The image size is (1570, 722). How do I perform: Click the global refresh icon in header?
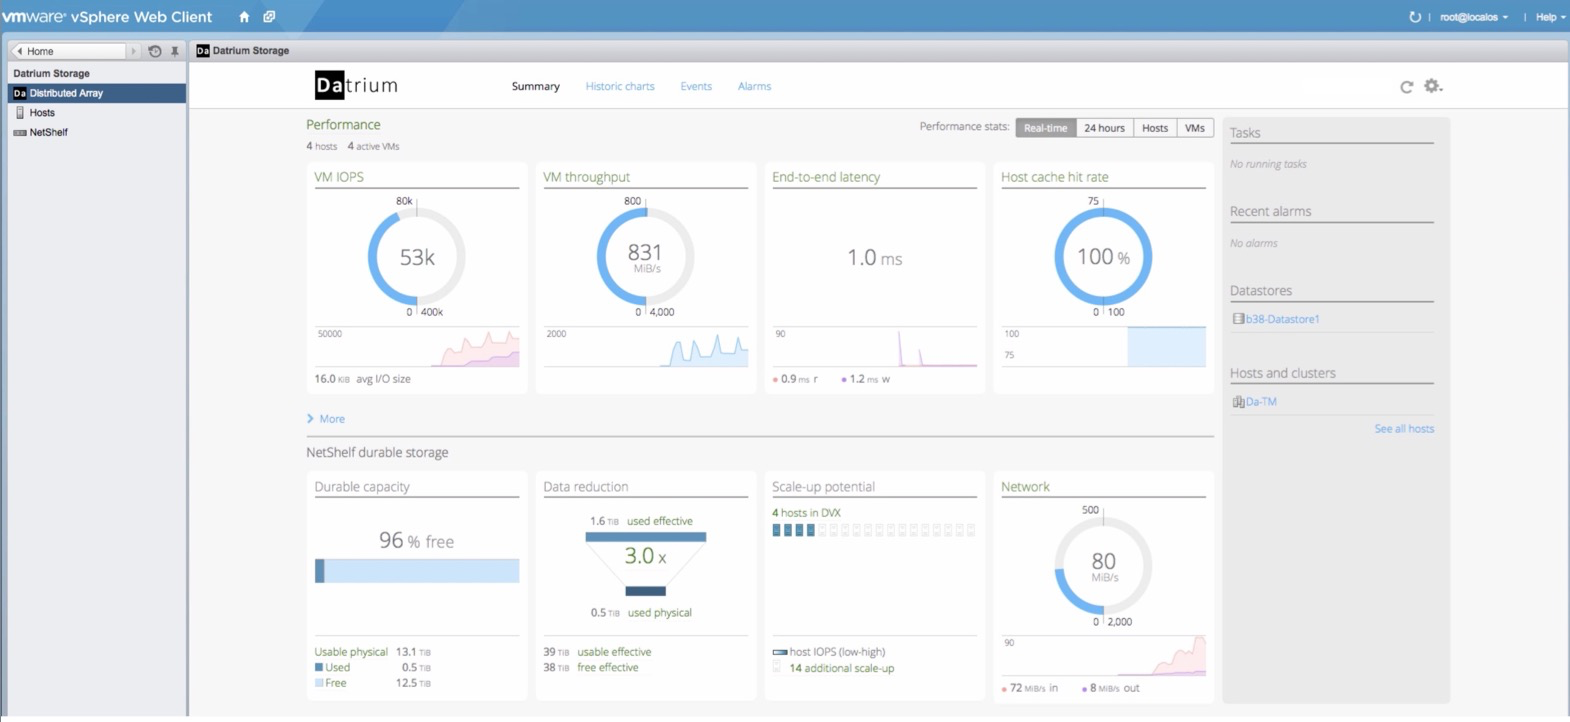click(x=1415, y=17)
